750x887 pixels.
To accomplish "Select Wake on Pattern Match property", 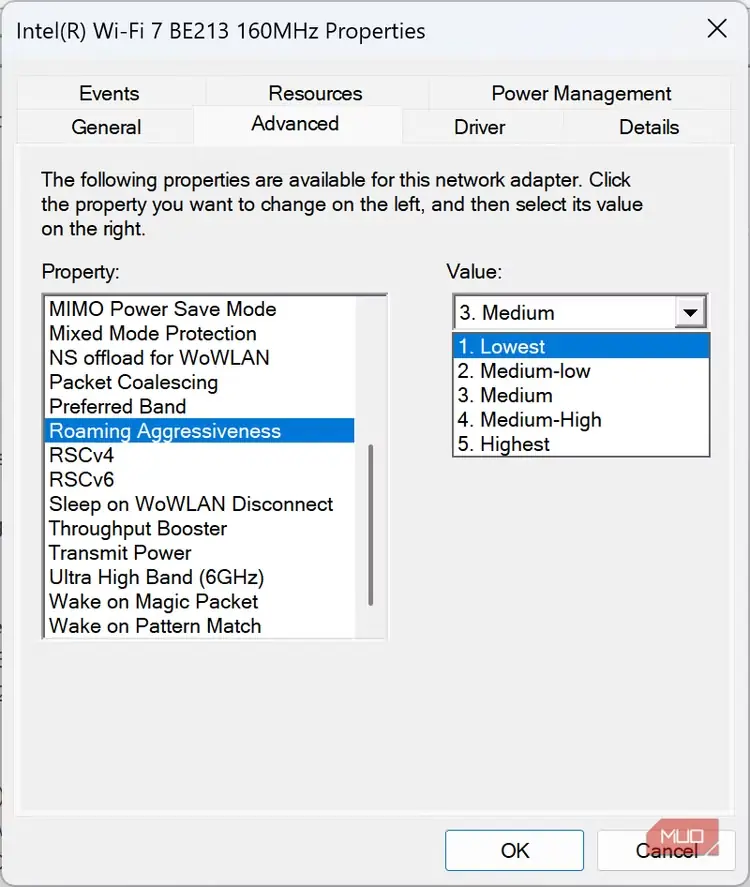I will 199,625.
